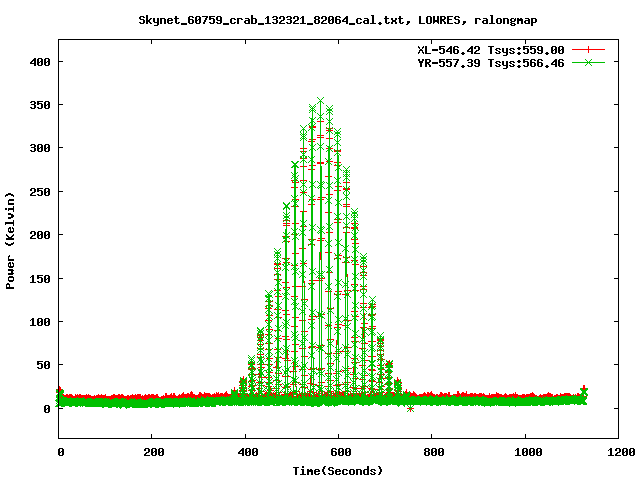Click the Time(Seconds) x-axis label
640x480 pixels.
tap(338, 471)
